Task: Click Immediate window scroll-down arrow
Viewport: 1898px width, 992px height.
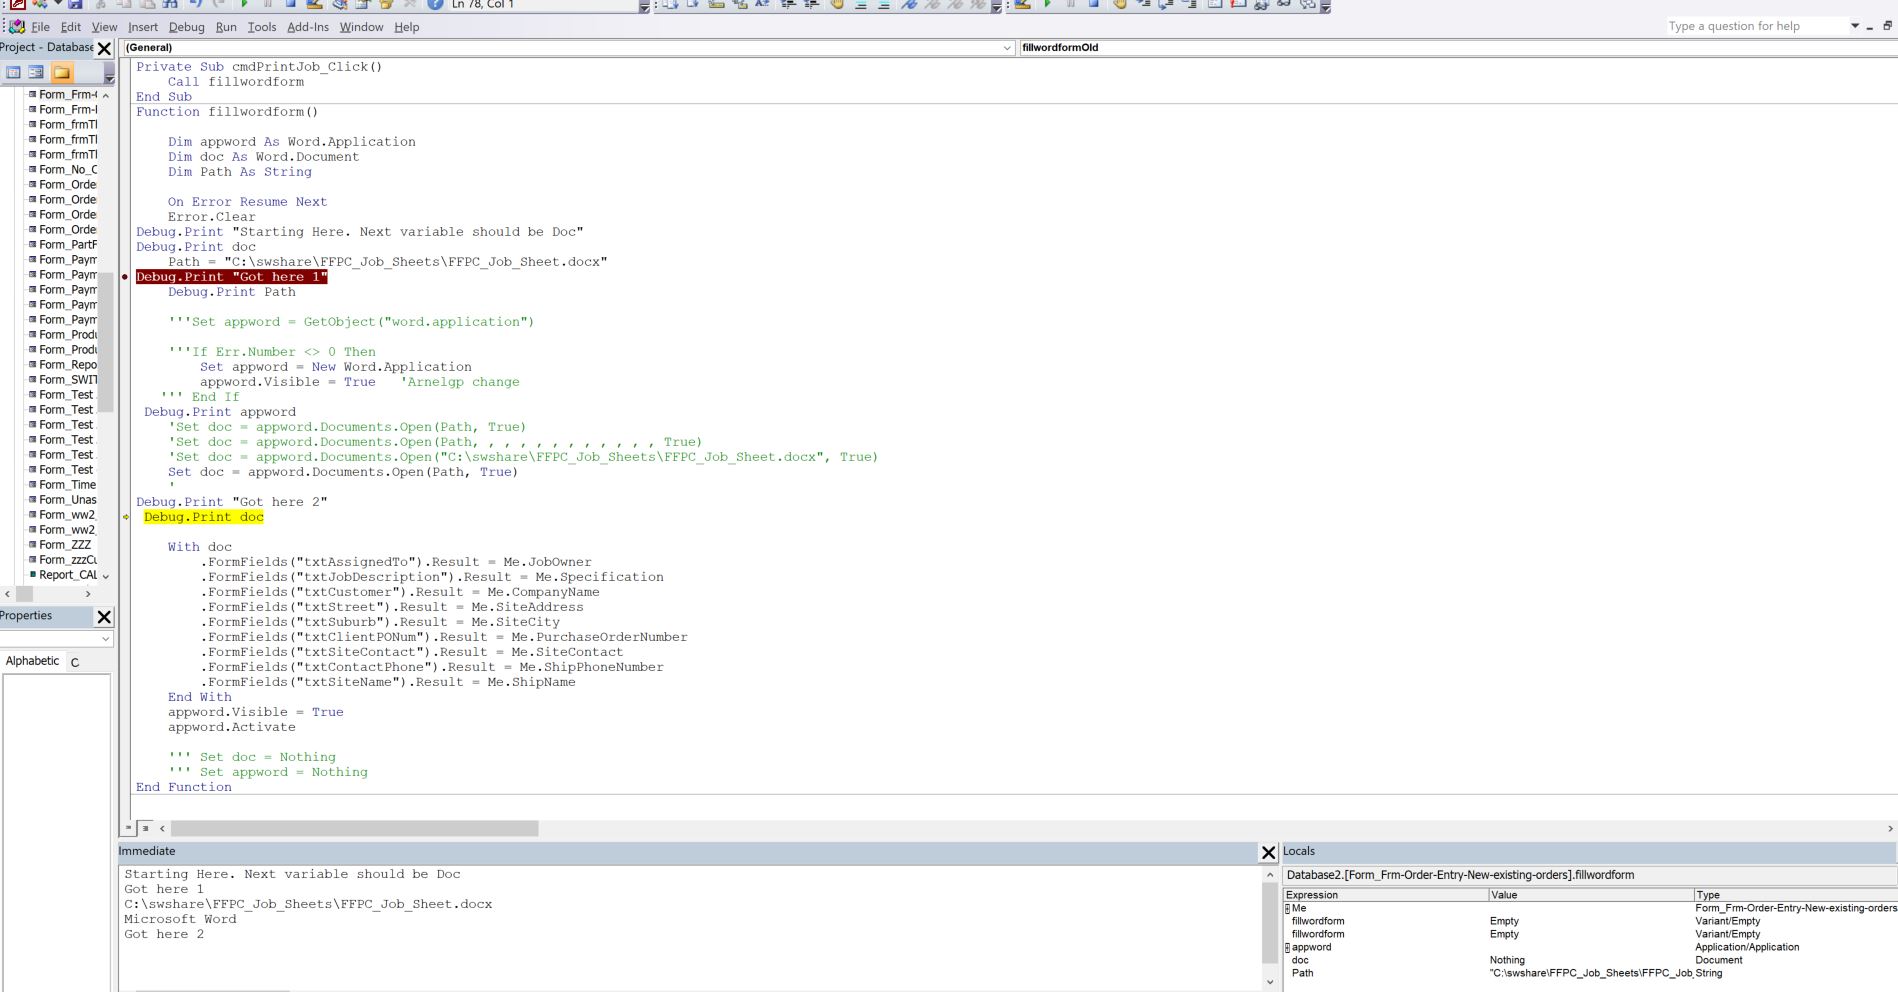Action: [1270, 982]
